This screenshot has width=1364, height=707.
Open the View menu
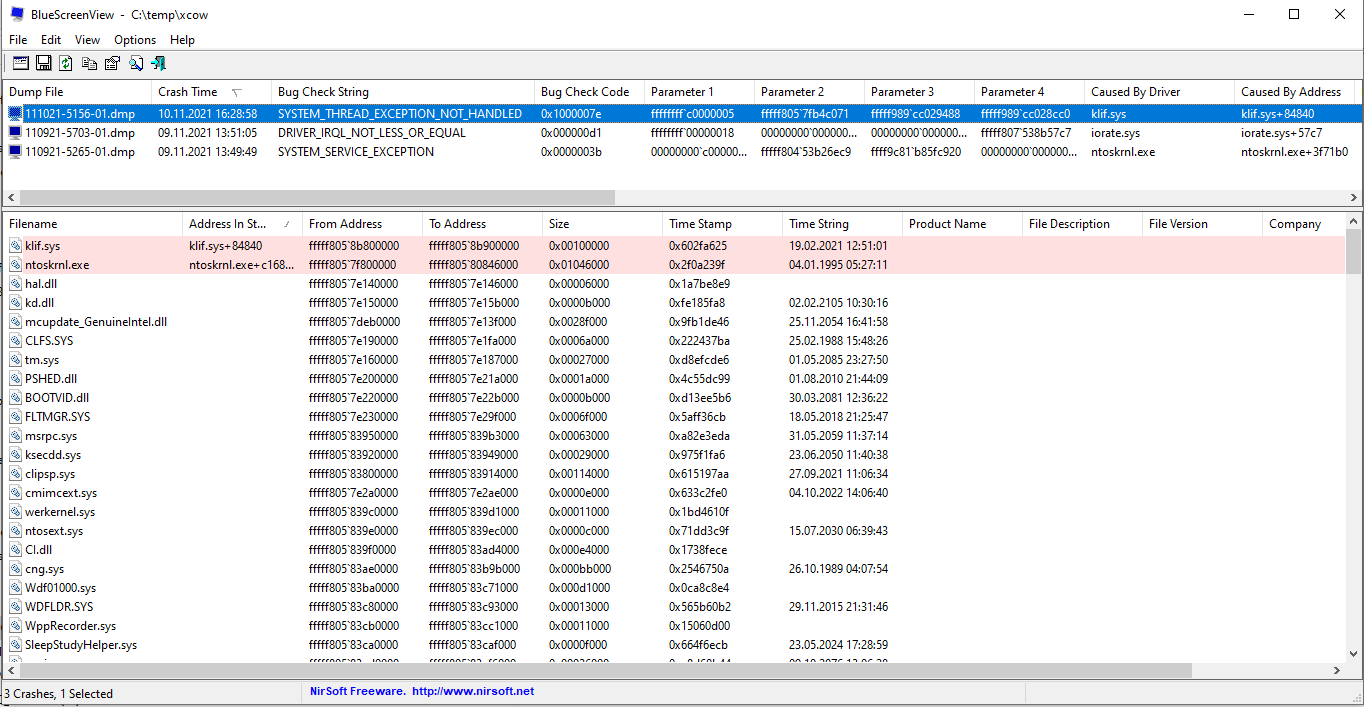tap(88, 40)
